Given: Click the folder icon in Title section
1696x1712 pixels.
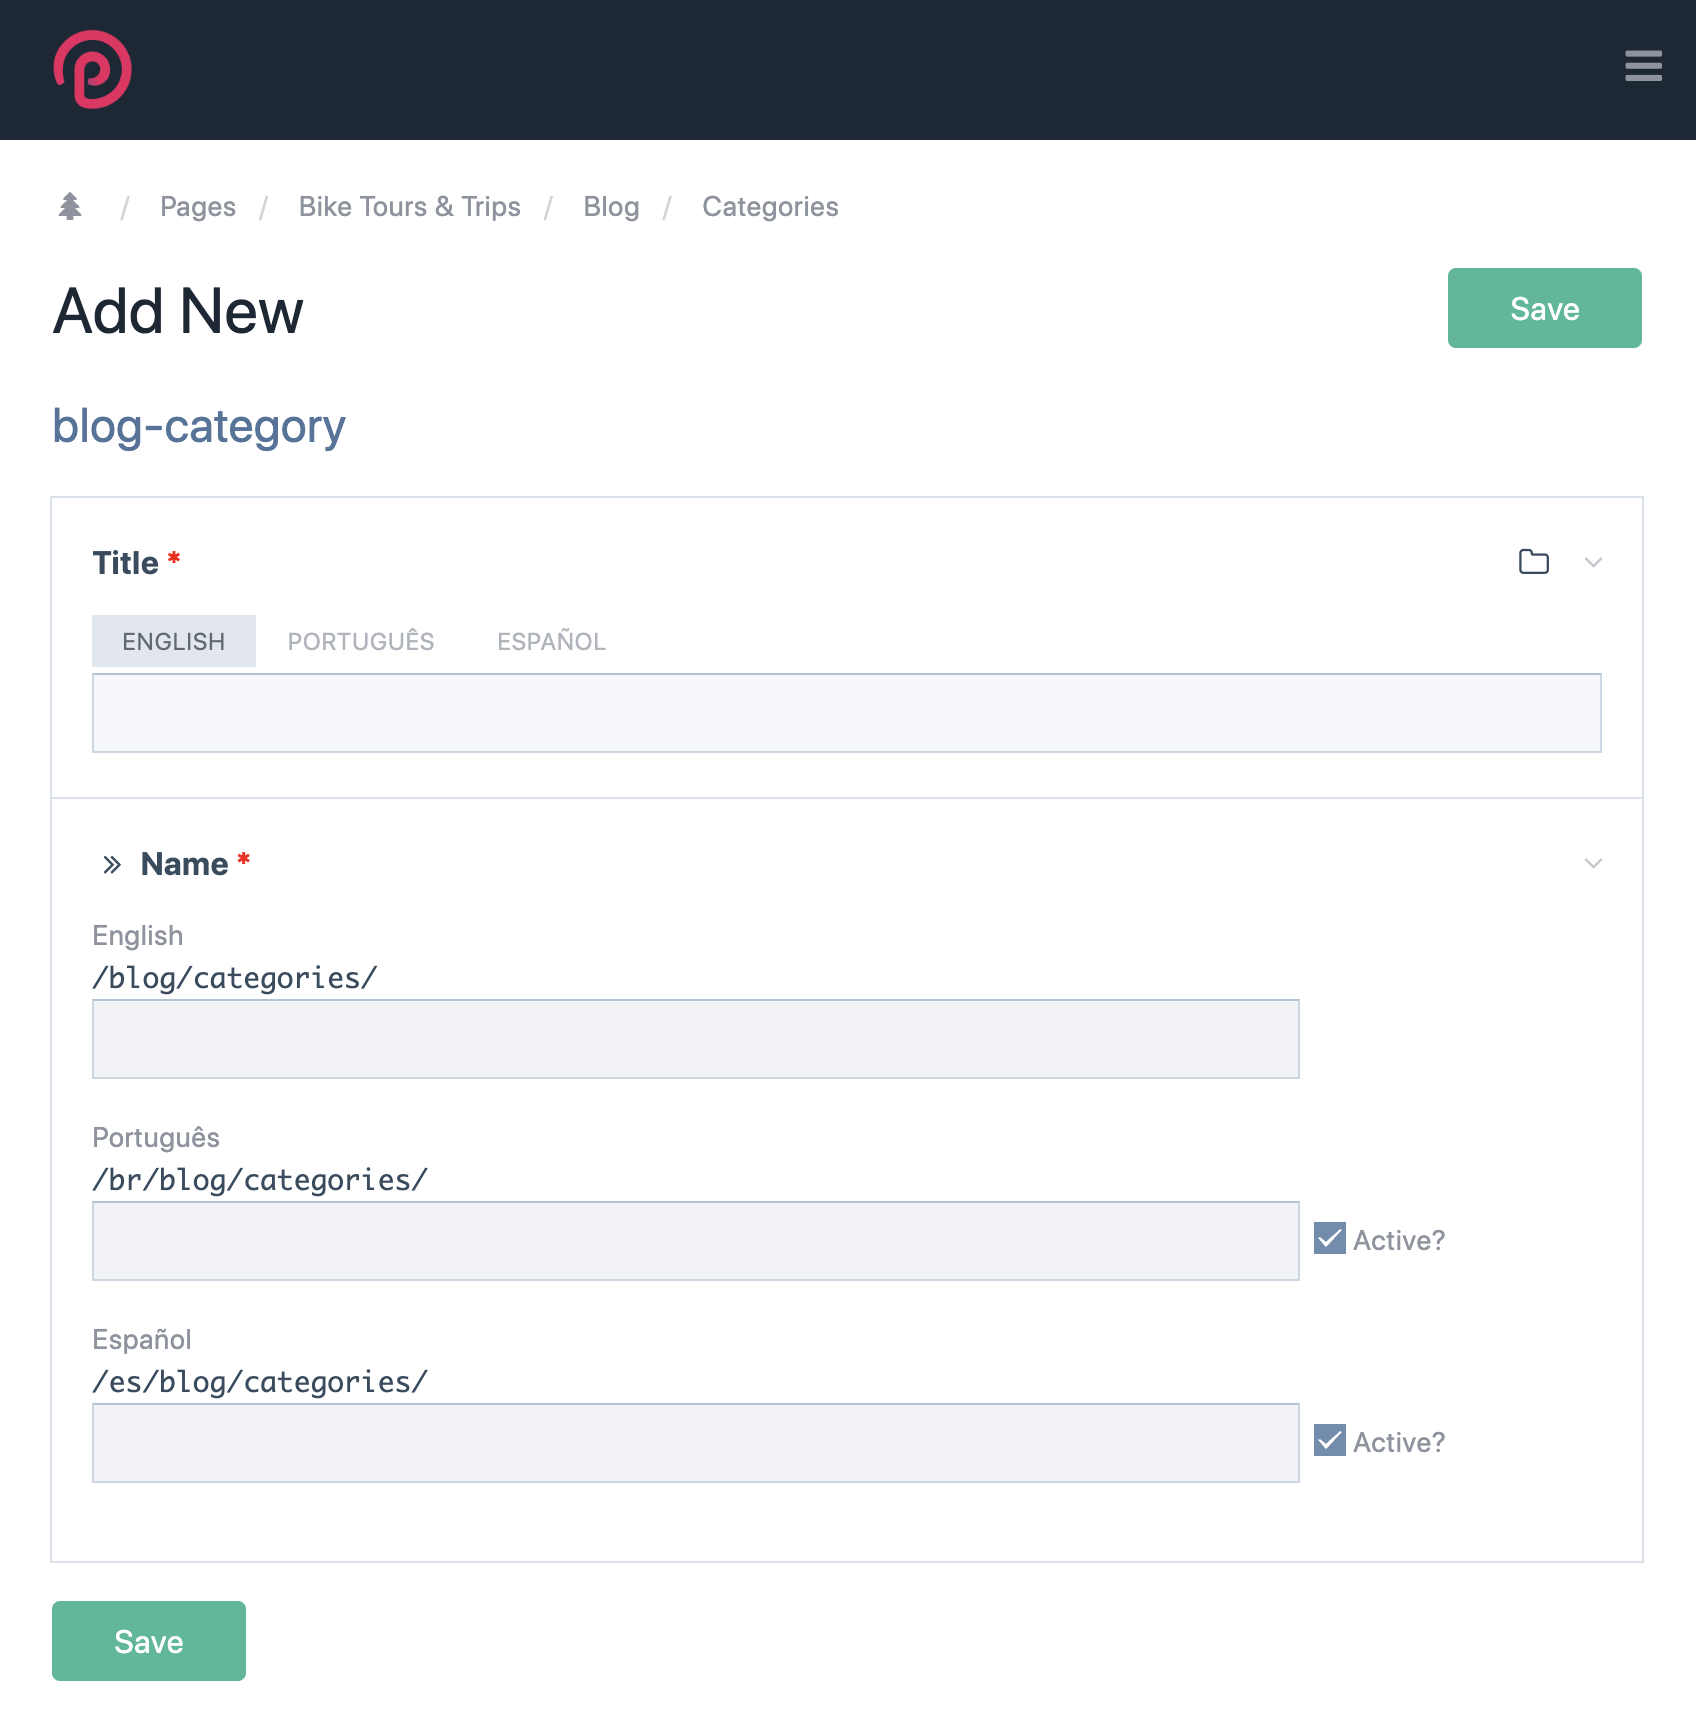Looking at the screenshot, I should click(1534, 562).
